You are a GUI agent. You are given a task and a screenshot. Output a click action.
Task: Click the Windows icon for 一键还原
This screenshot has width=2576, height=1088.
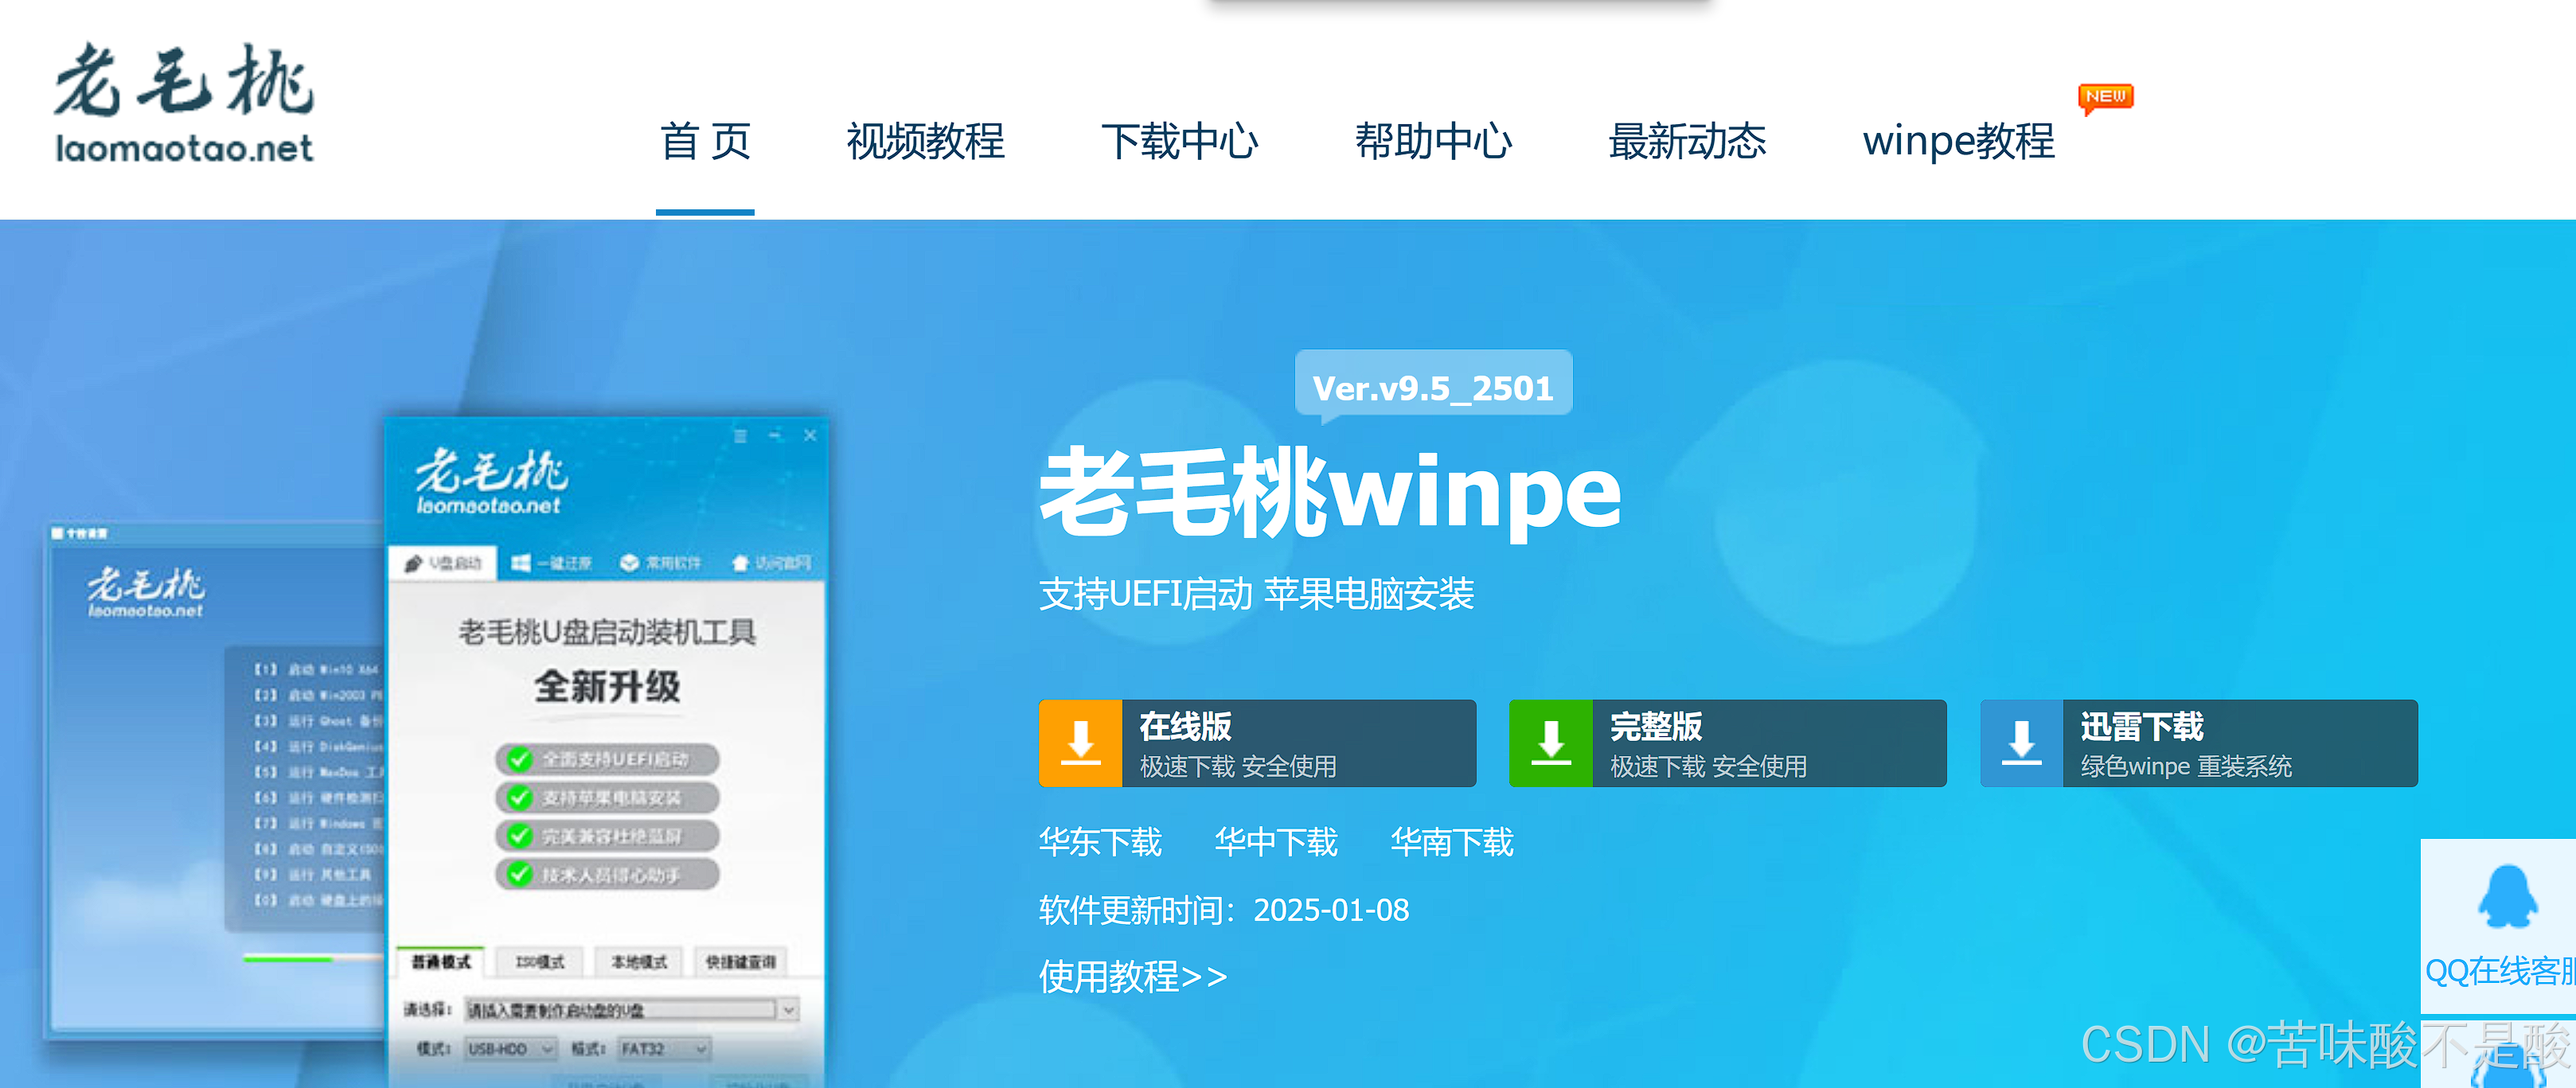pos(521,564)
